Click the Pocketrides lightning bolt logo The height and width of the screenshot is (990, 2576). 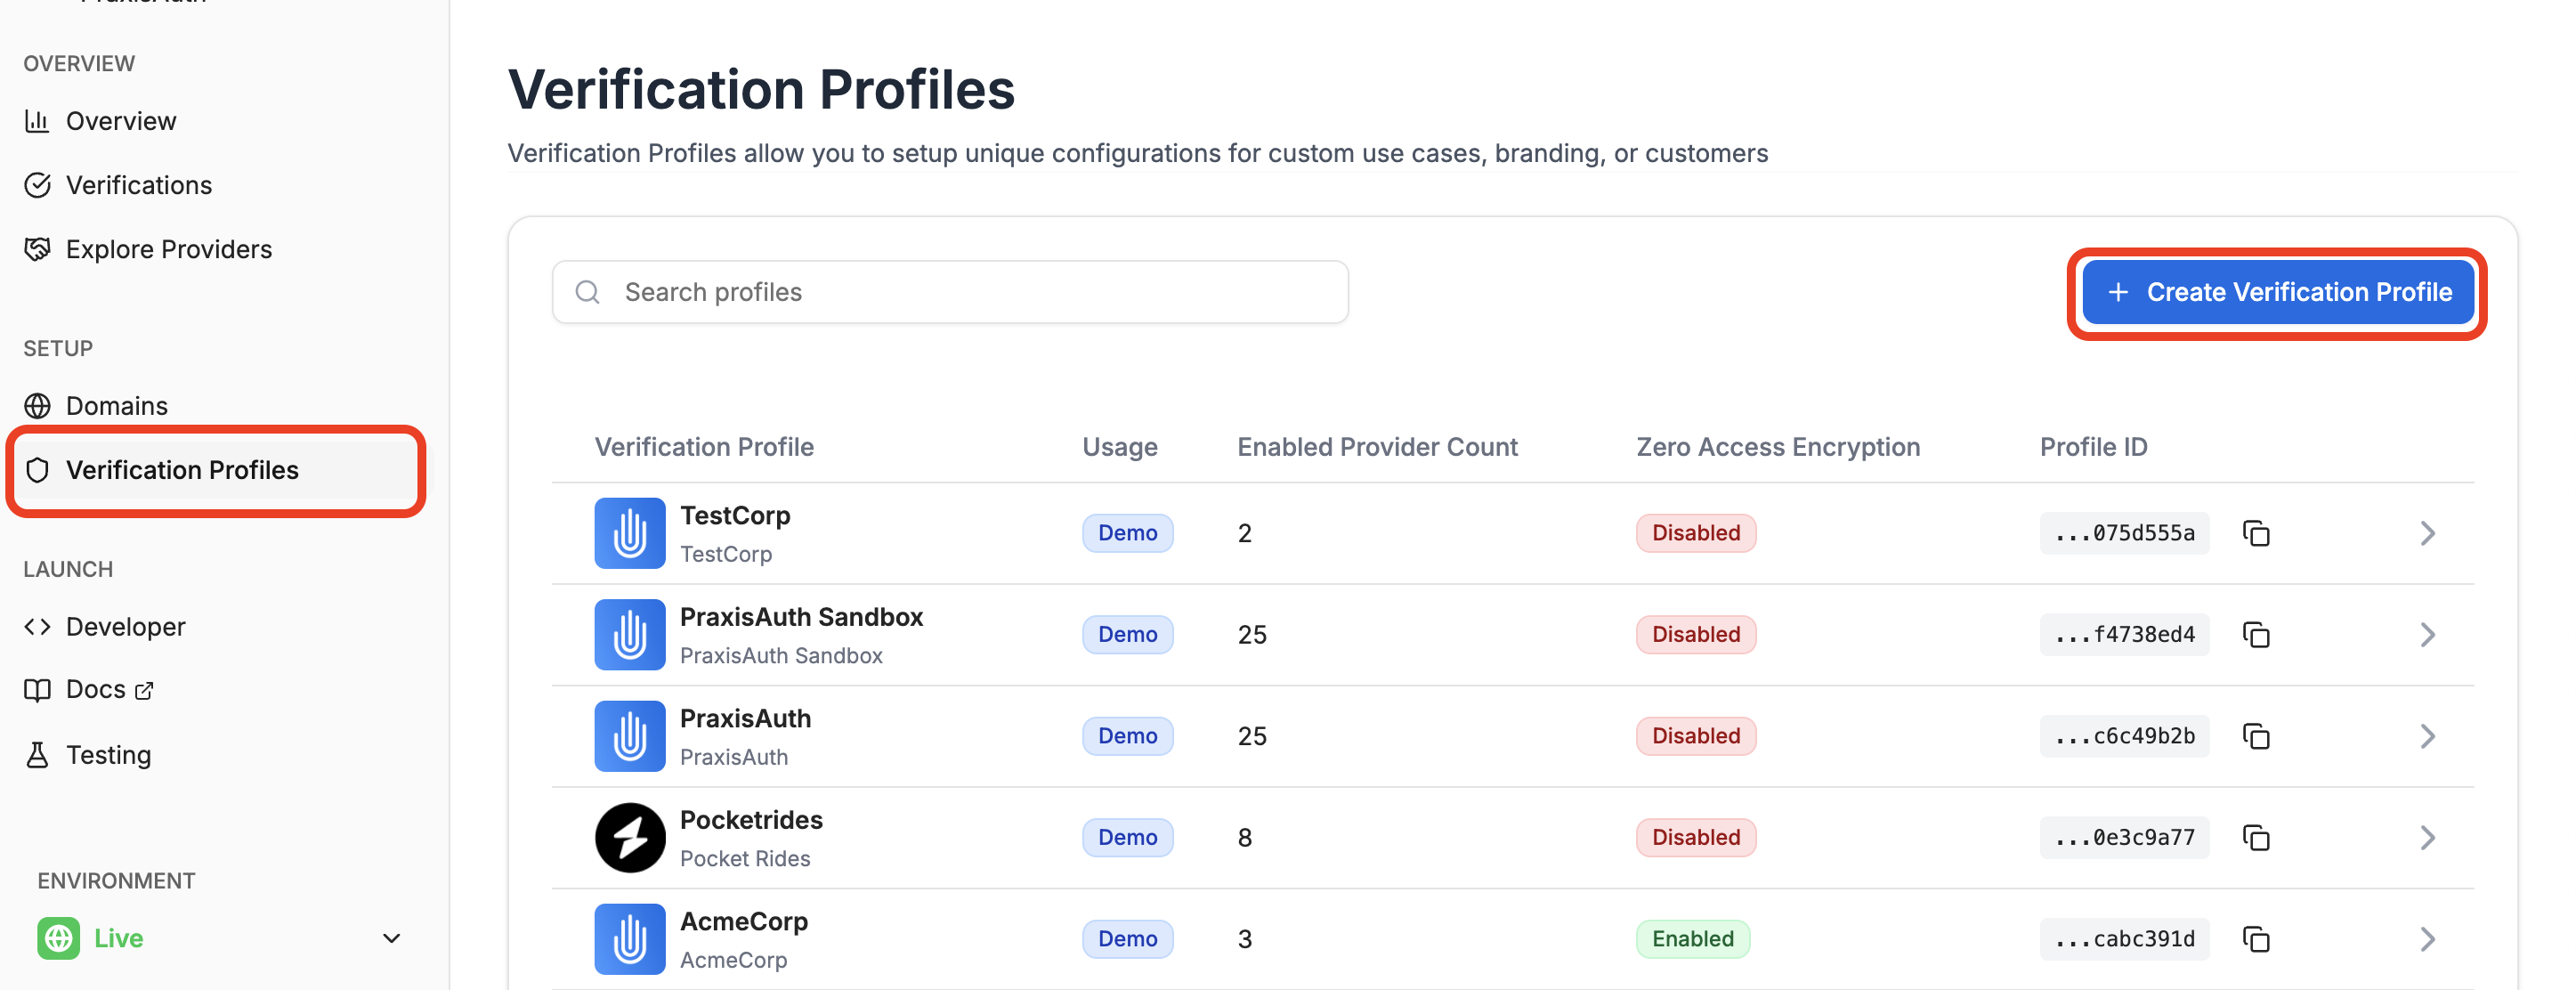pyautogui.click(x=629, y=838)
